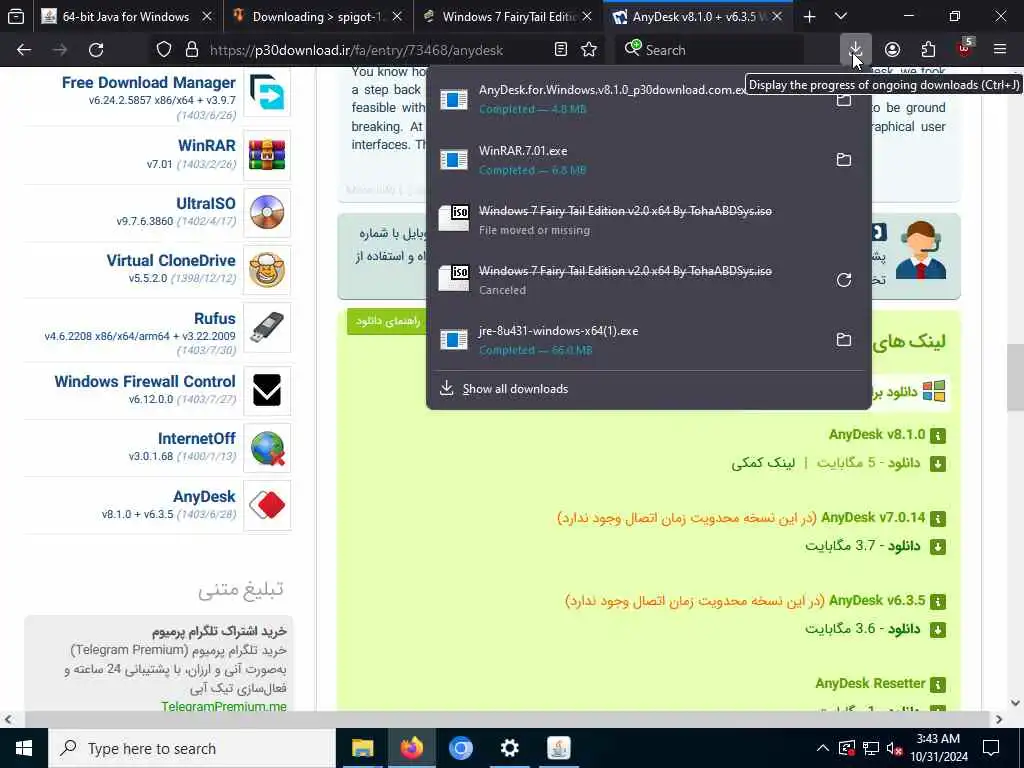Open the WinRAR sidebar link
Screen dimensions: 1024x768
[x=206, y=145]
